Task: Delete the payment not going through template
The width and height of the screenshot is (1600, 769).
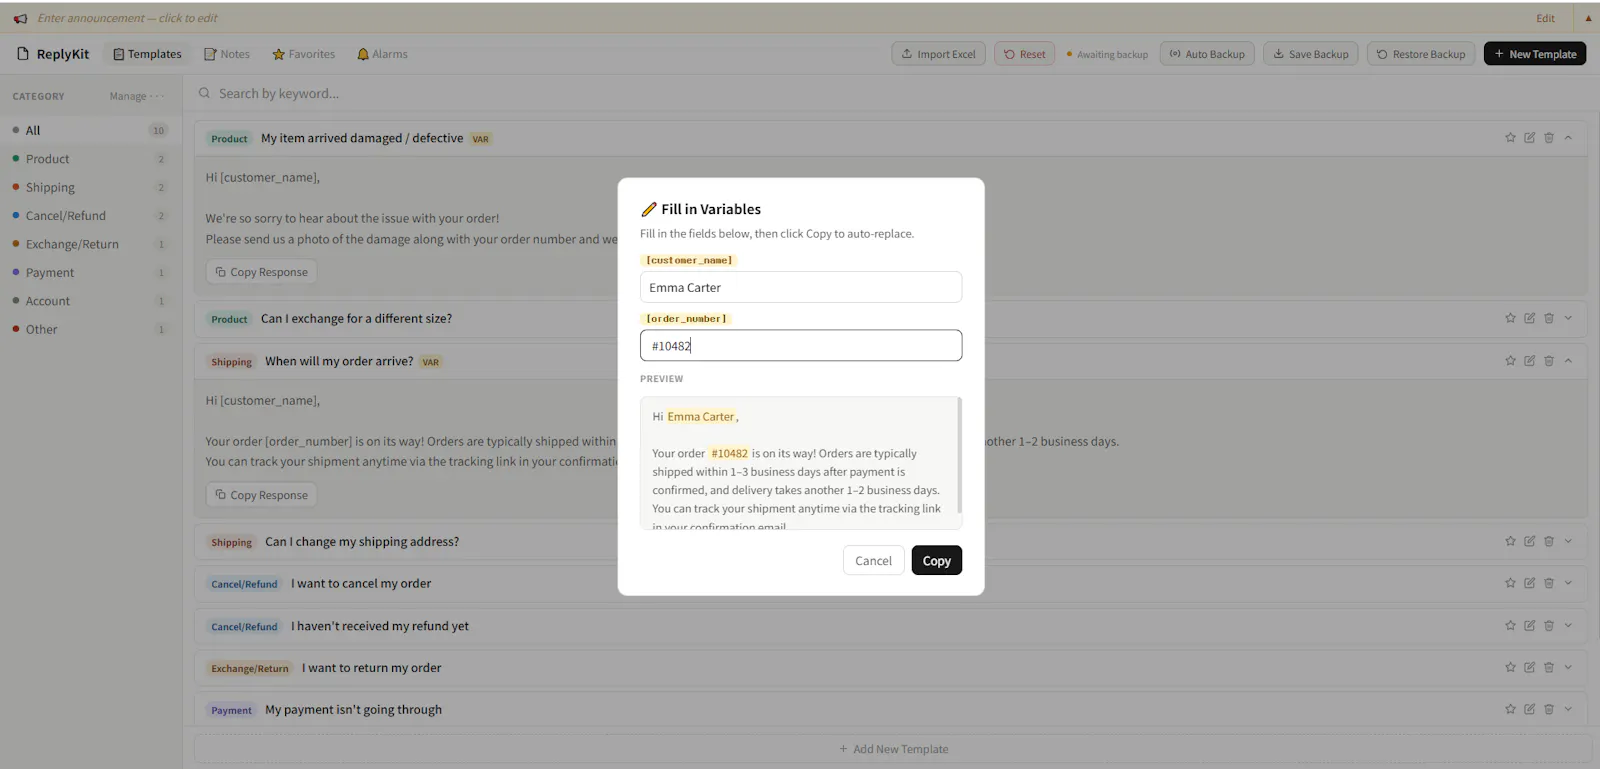Action: click(1549, 709)
